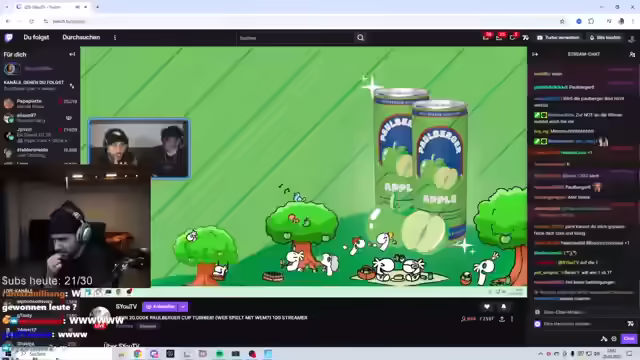Click the embedded picture-in-picture webcam overlay
Image resolution: width=640 pixels, height=360 pixels.
pyautogui.click(x=139, y=149)
